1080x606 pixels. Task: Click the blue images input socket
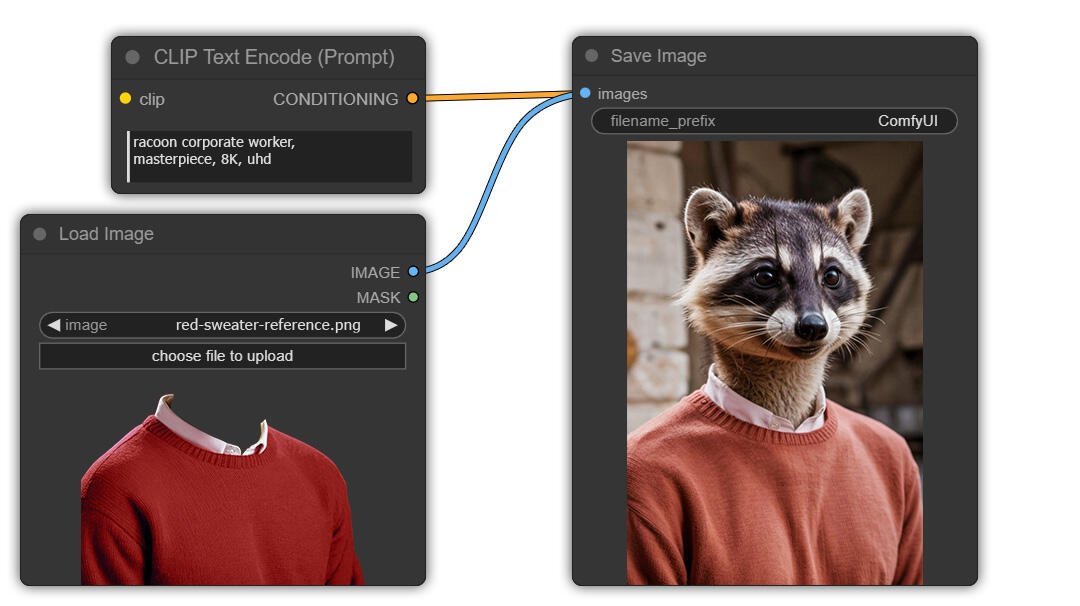[585, 93]
